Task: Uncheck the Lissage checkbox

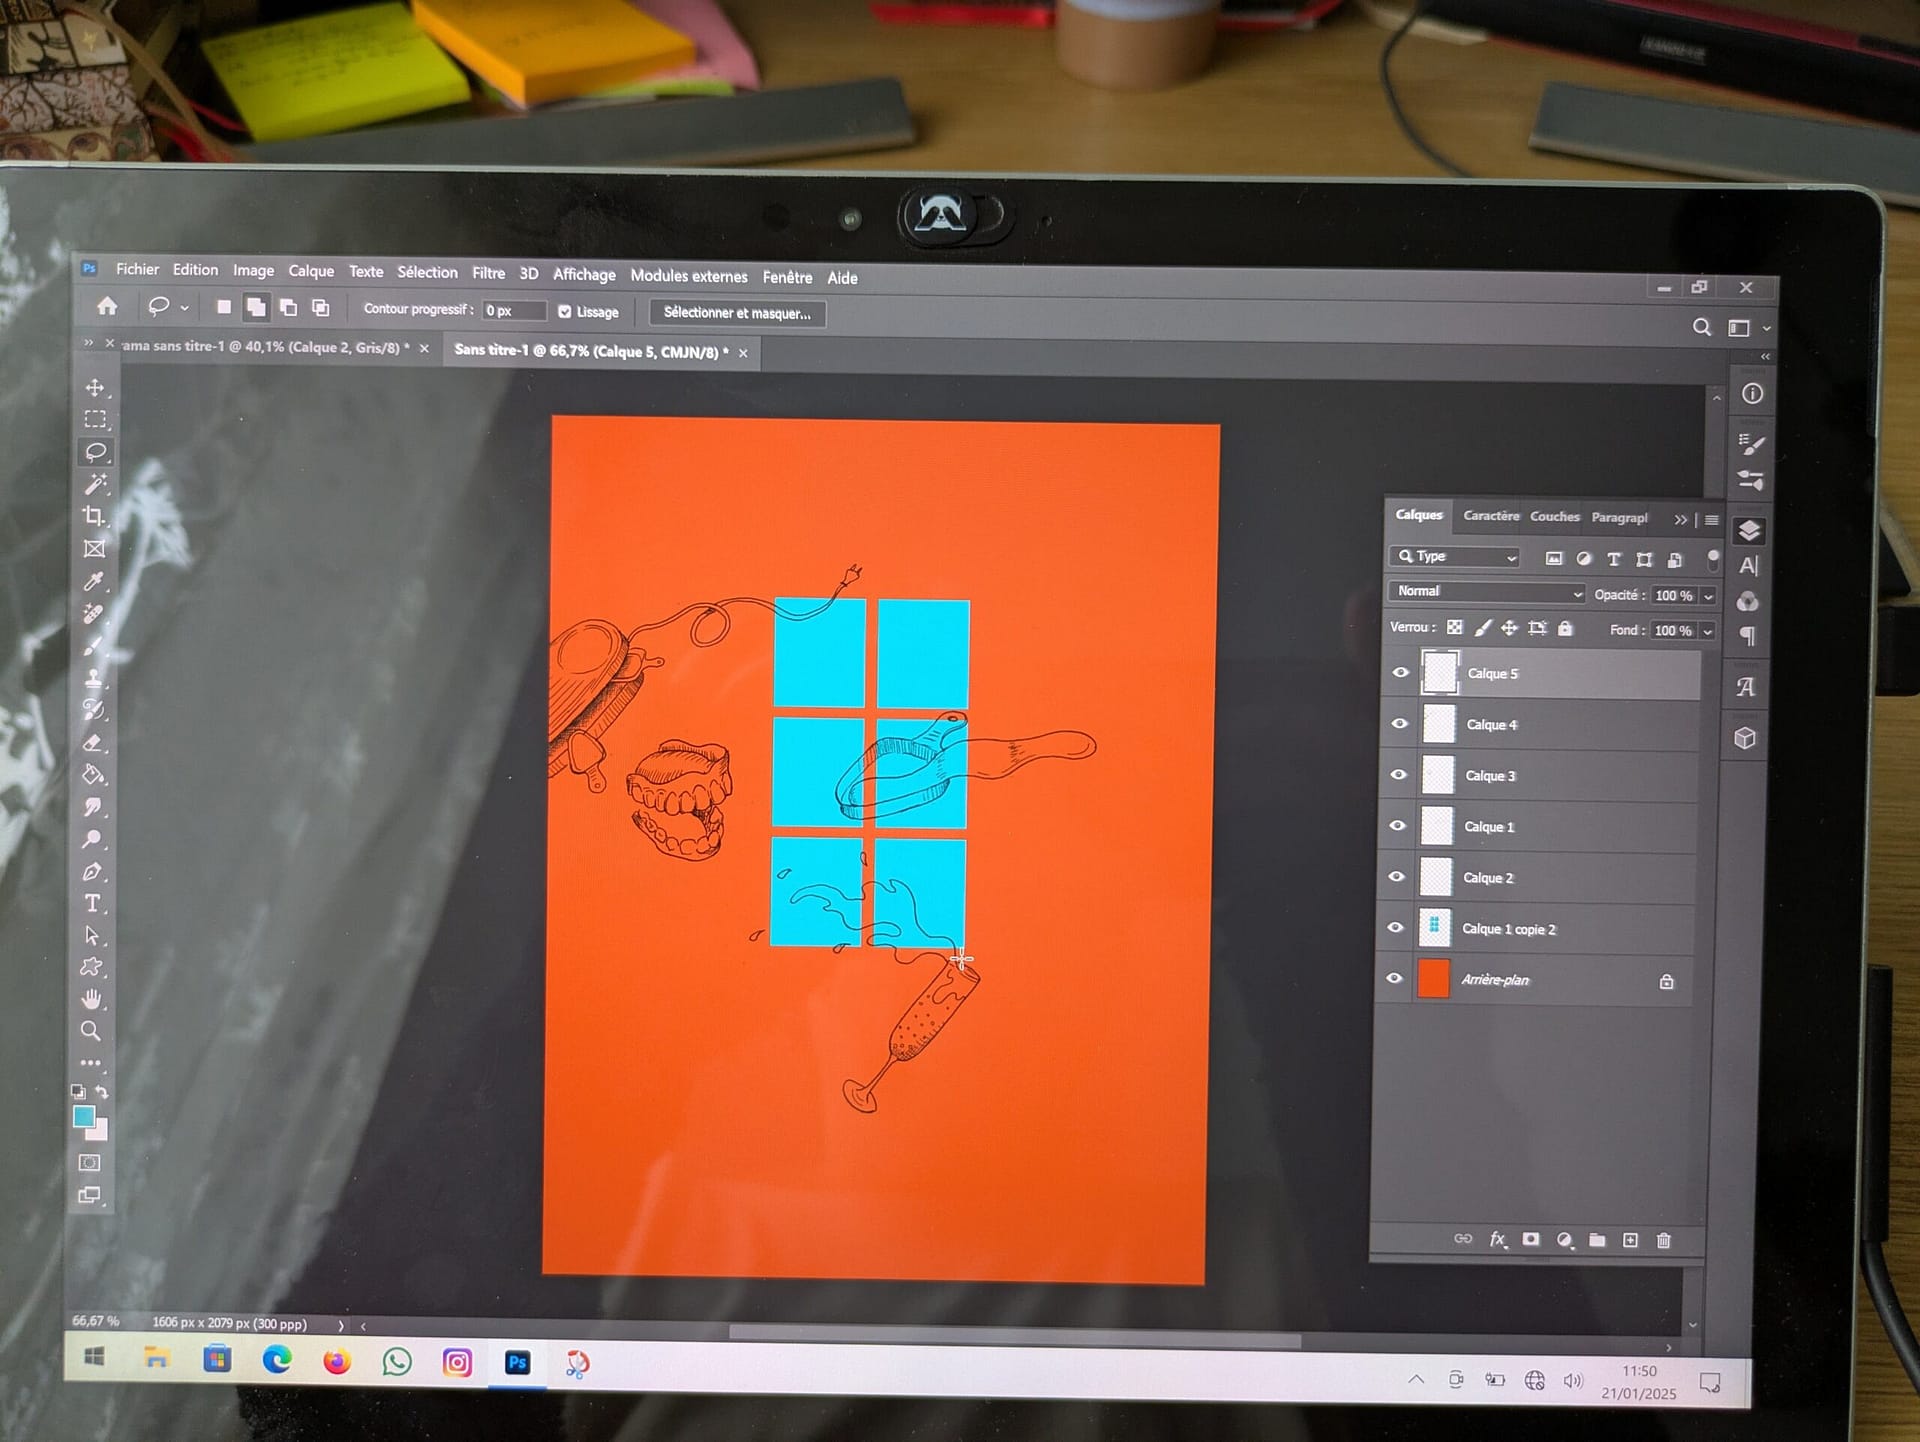Action: point(565,311)
